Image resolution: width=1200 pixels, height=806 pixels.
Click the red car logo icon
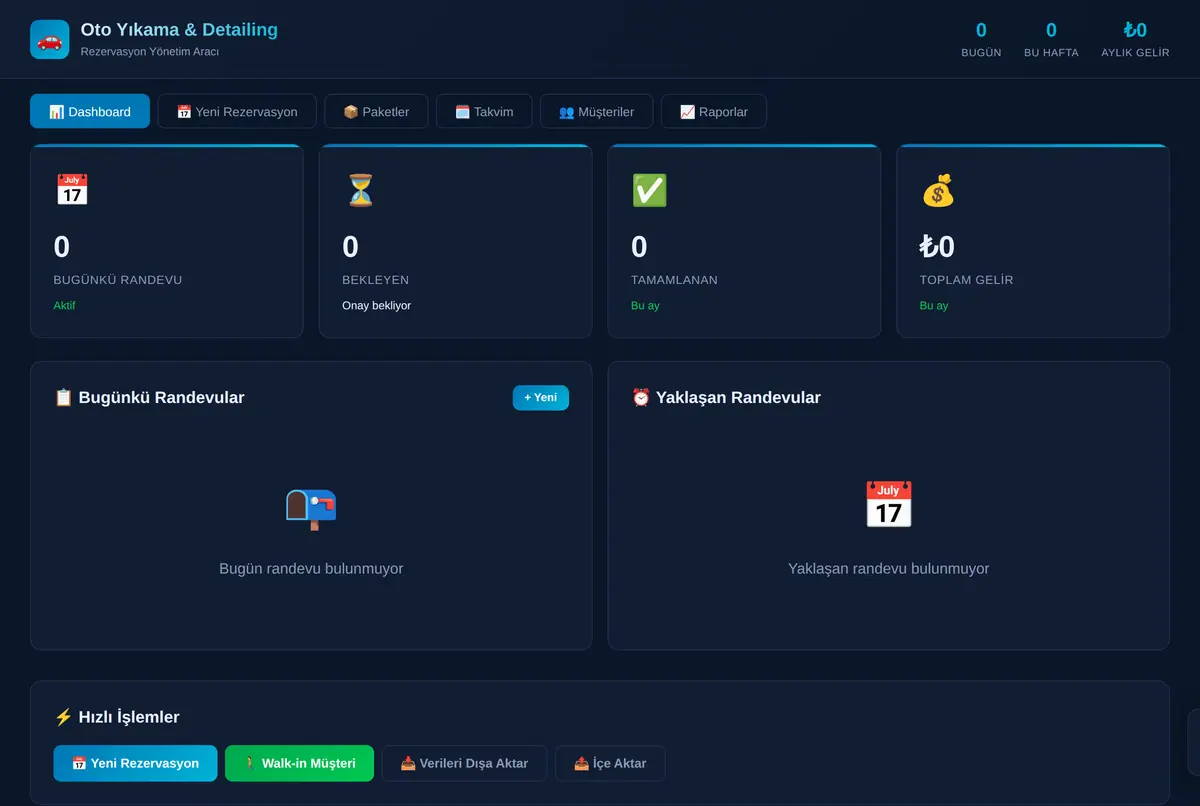(50, 40)
